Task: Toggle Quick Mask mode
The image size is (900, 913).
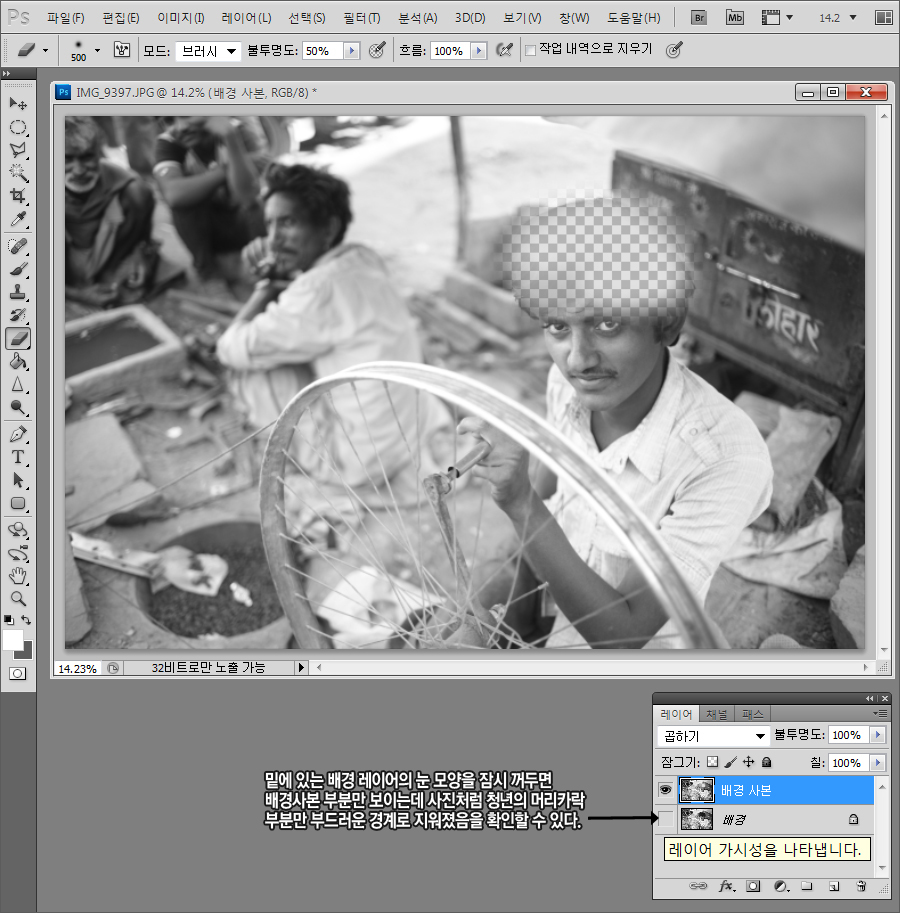Action: 17,674
